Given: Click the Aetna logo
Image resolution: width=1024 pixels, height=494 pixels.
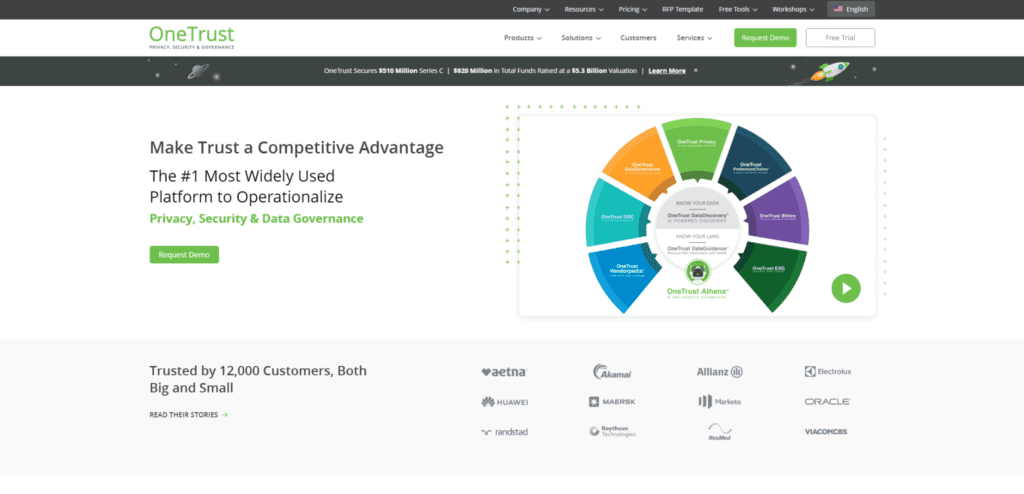Looking at the screenshot, I should pos(504,372).
